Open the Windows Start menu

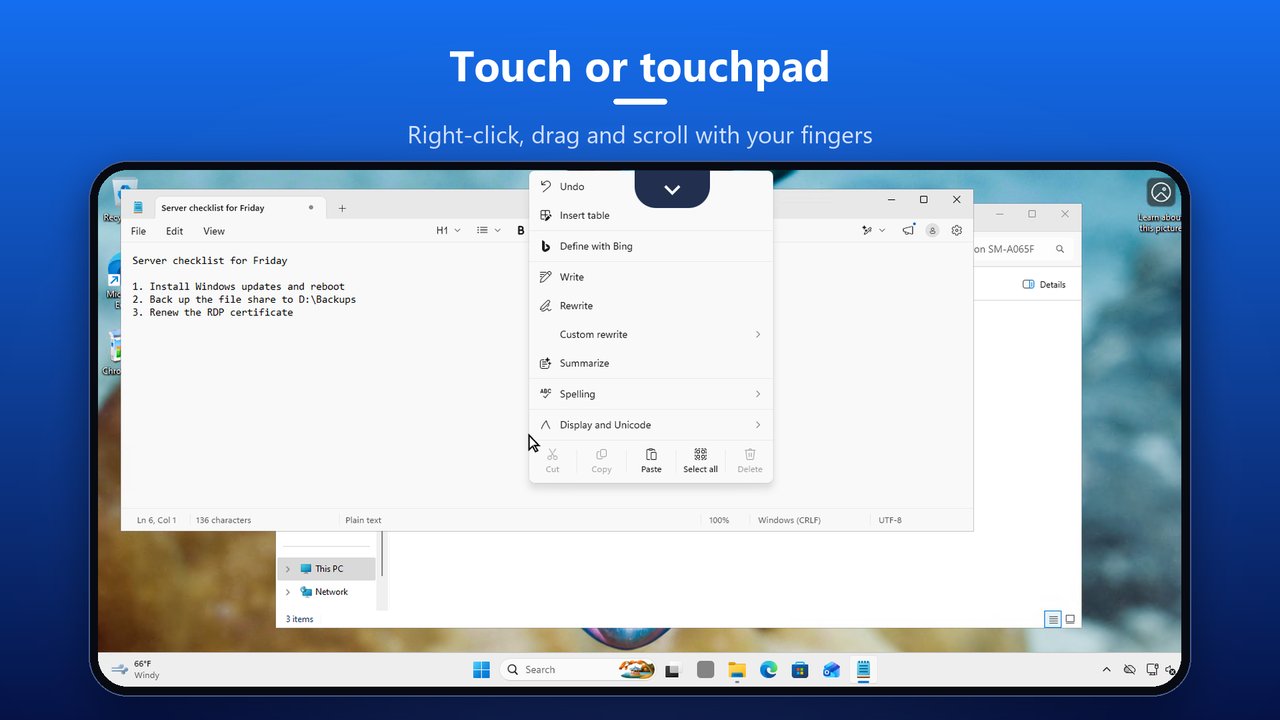click(x=481, y=670)
